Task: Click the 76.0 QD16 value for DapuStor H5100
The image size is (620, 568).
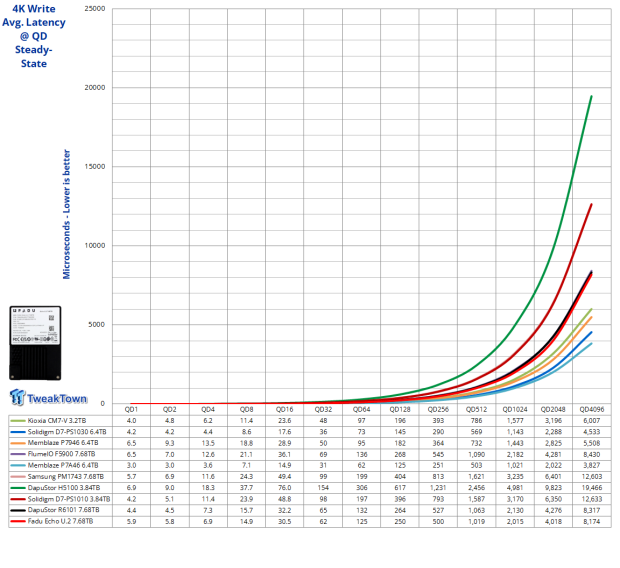Action: pos(285,488)
